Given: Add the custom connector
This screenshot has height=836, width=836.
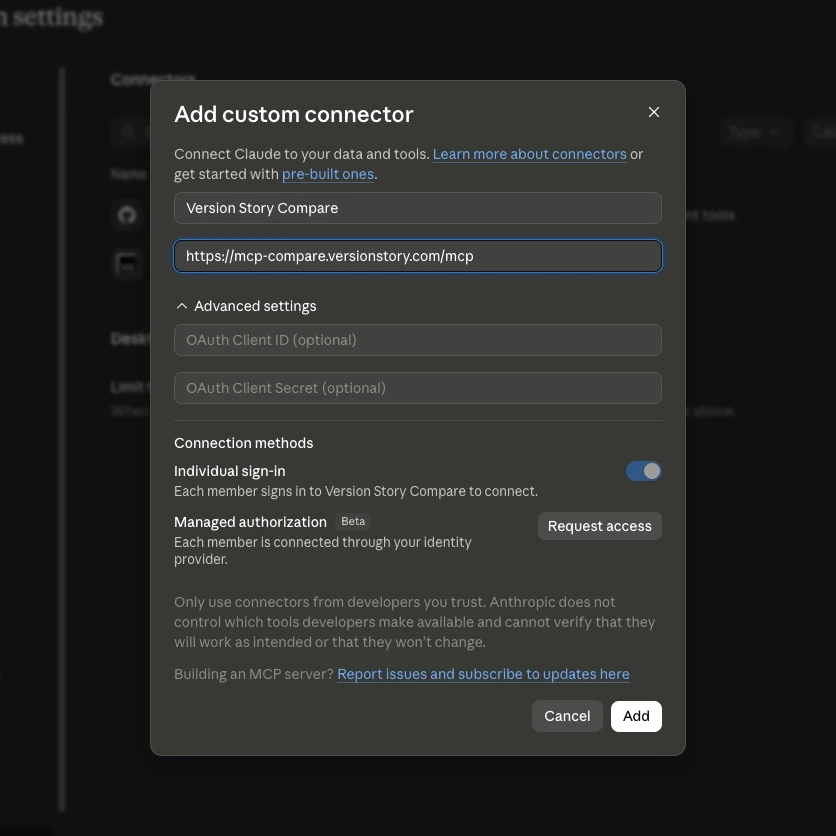Looking at the screenshot, I should (x=636, y=716).
